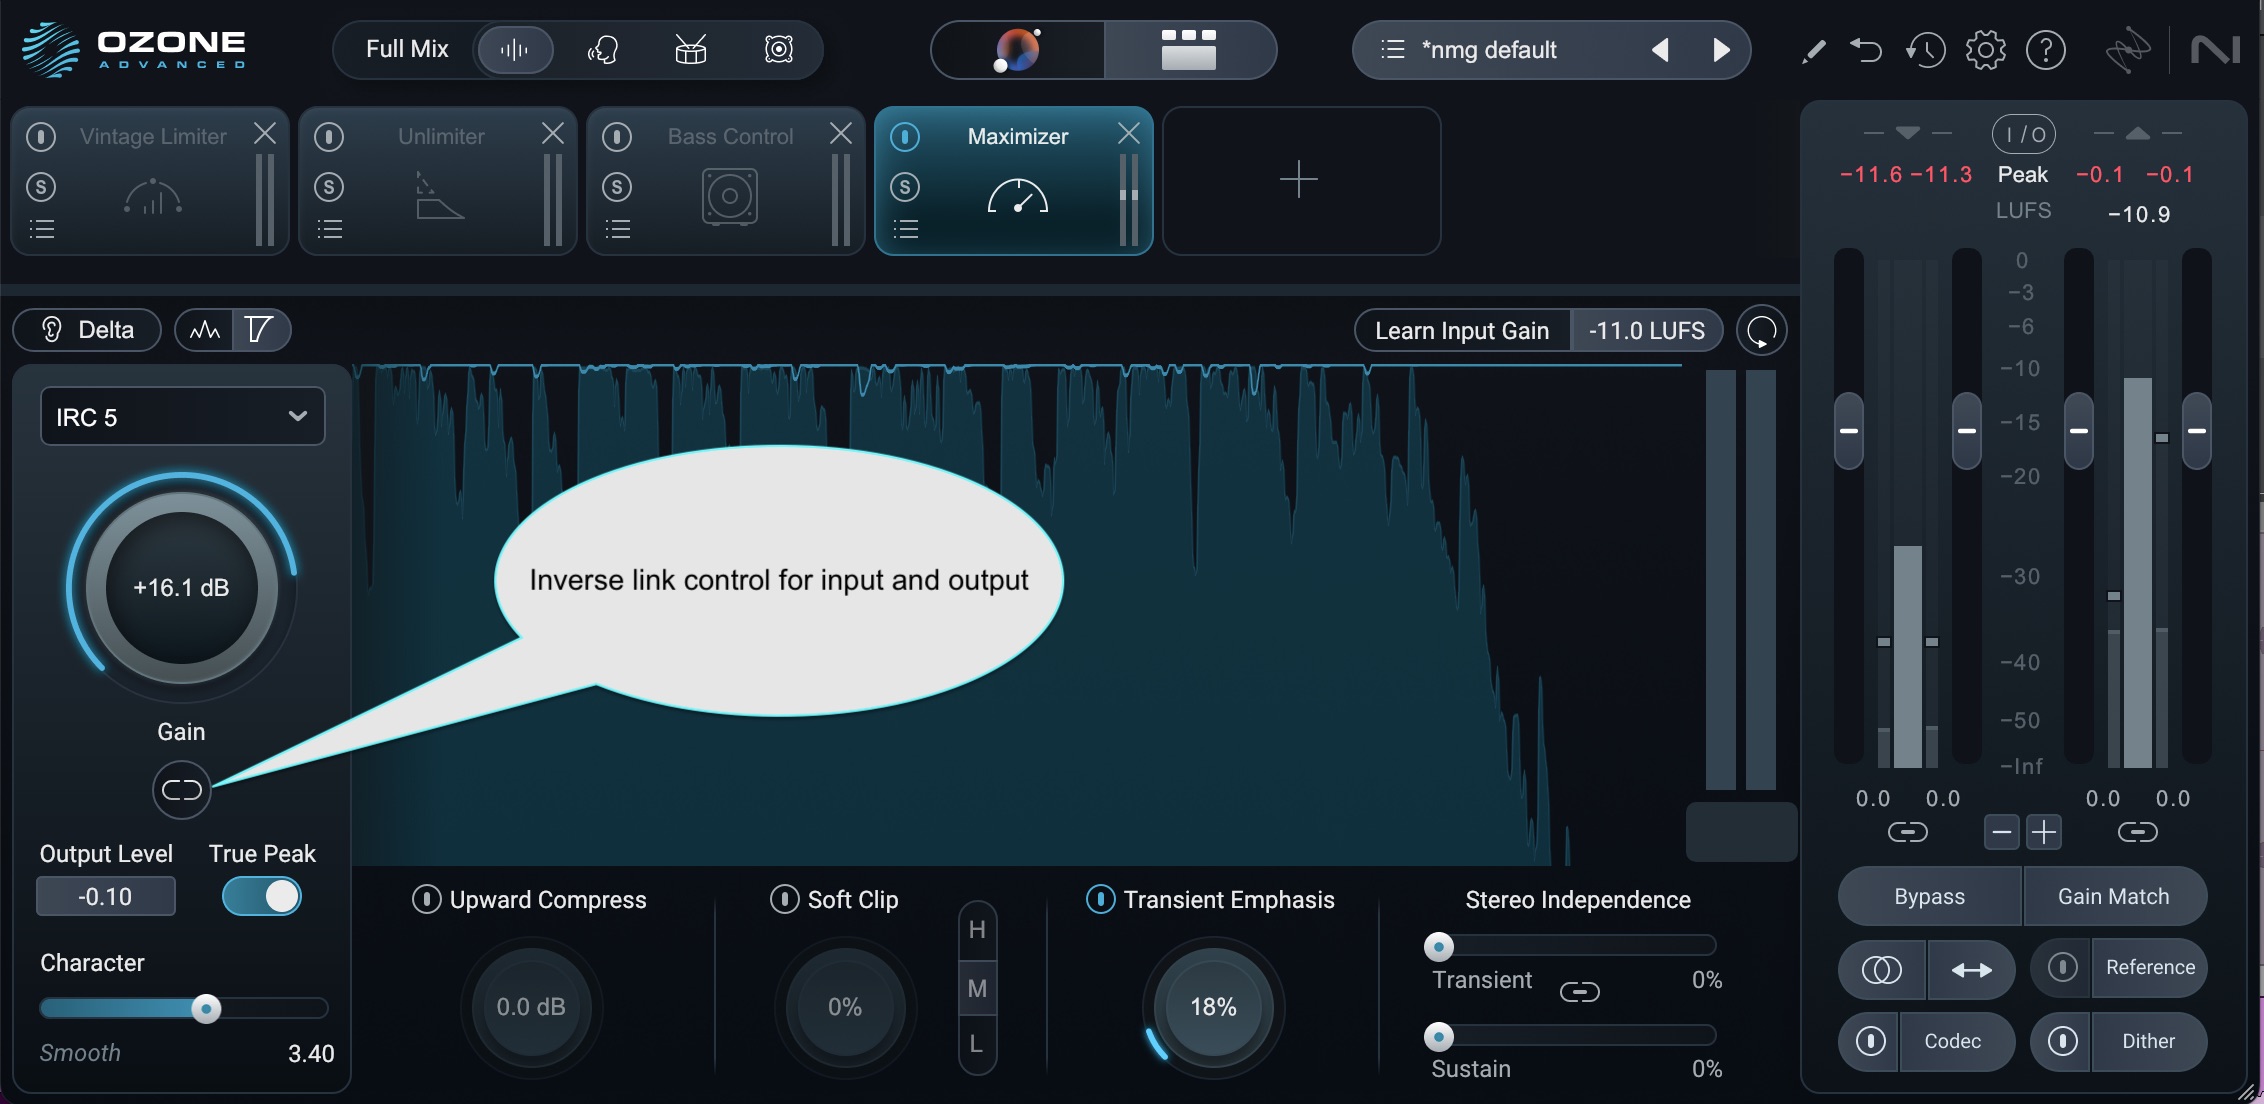Screen dimensions: 2264x1104
Task: Open the Master Assistant orb view
Action: pyautogui.click(x=1018, y=50)
